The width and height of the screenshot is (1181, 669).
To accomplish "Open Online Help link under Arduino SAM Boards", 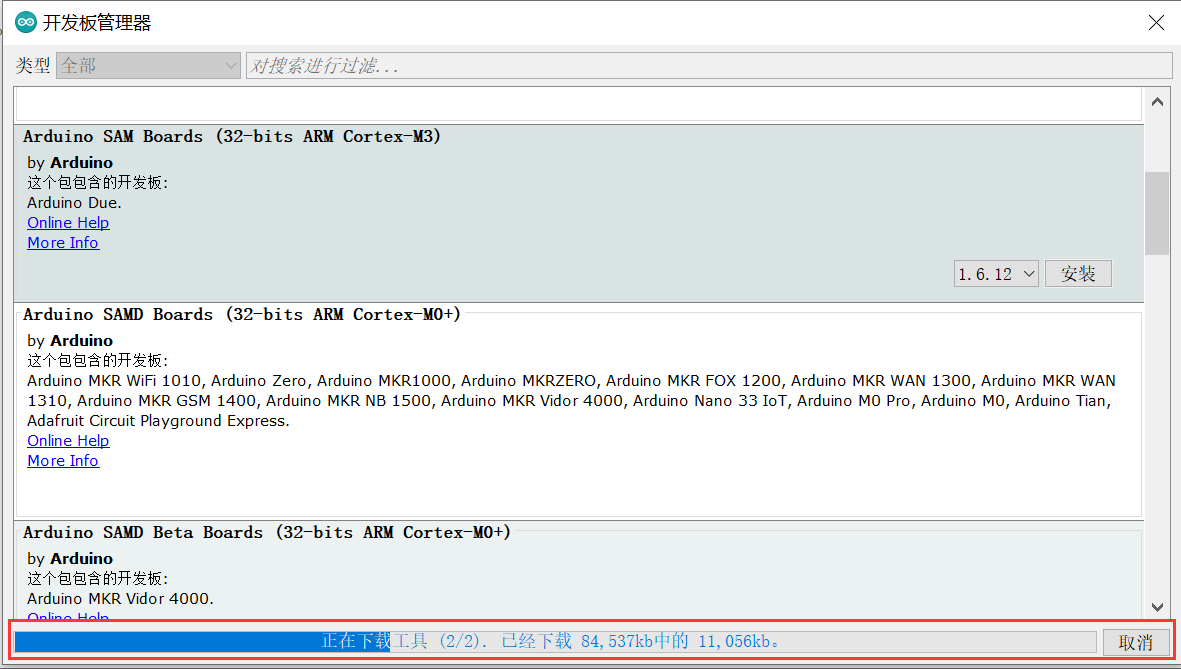I will pos(69,223).
